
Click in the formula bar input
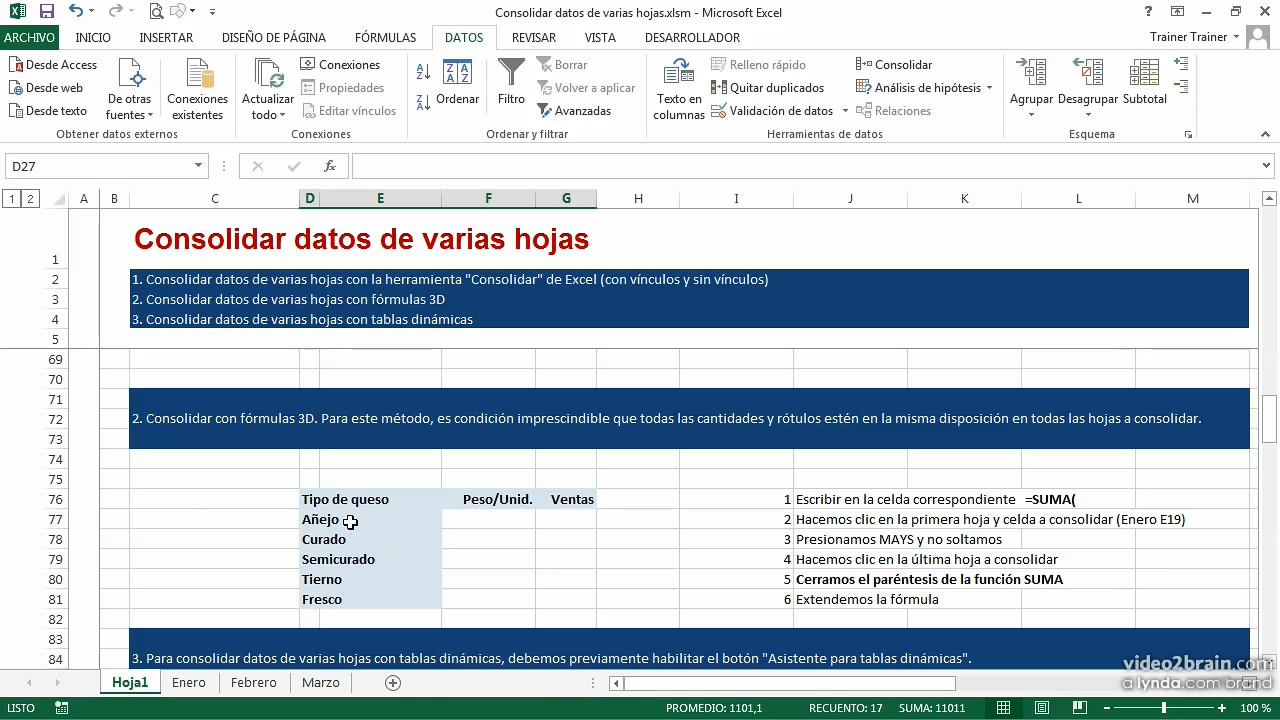pyautogui.click(x=805, y=166)
